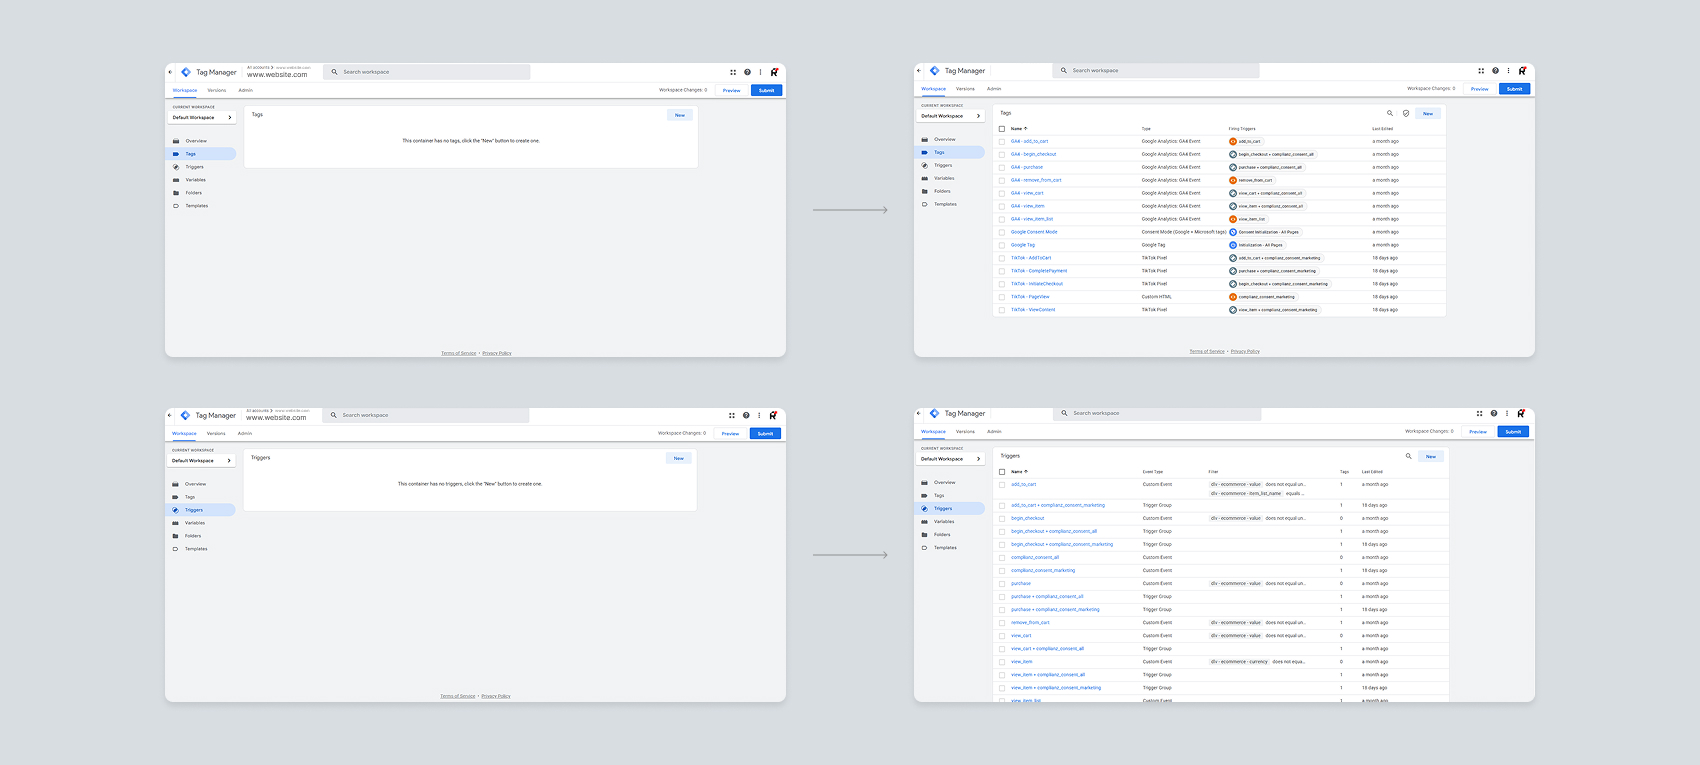1700x765 pixels.
Task: Click the blue trigger icon for Consent Initialization - All Pages
Action: (1233, 232)
